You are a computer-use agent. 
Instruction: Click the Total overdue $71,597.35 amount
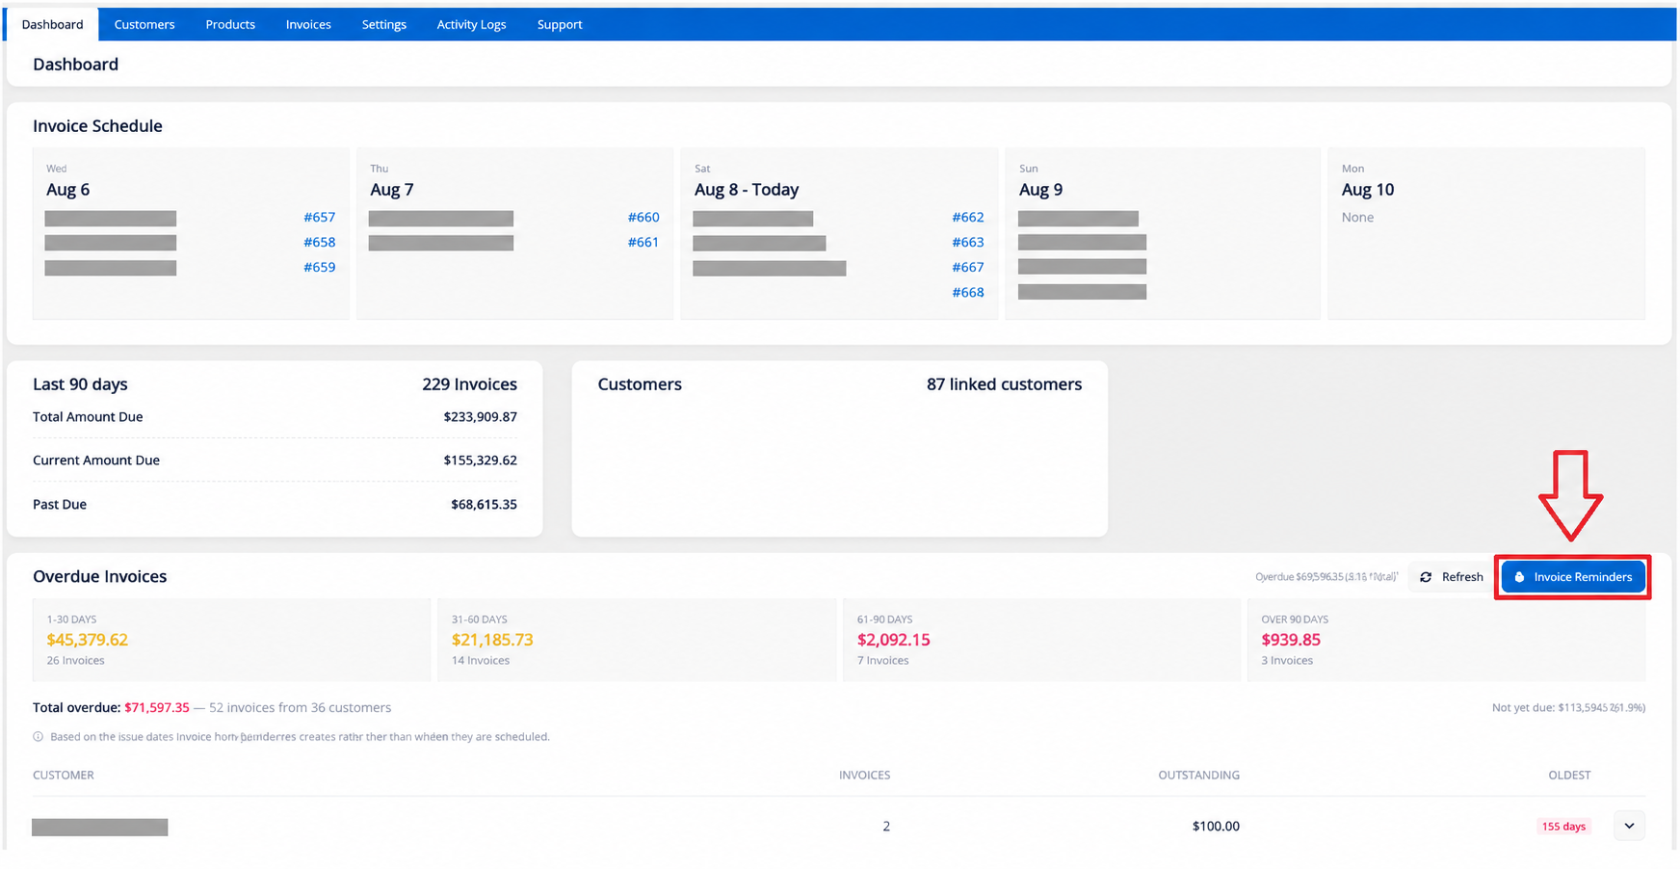(157, 707)
